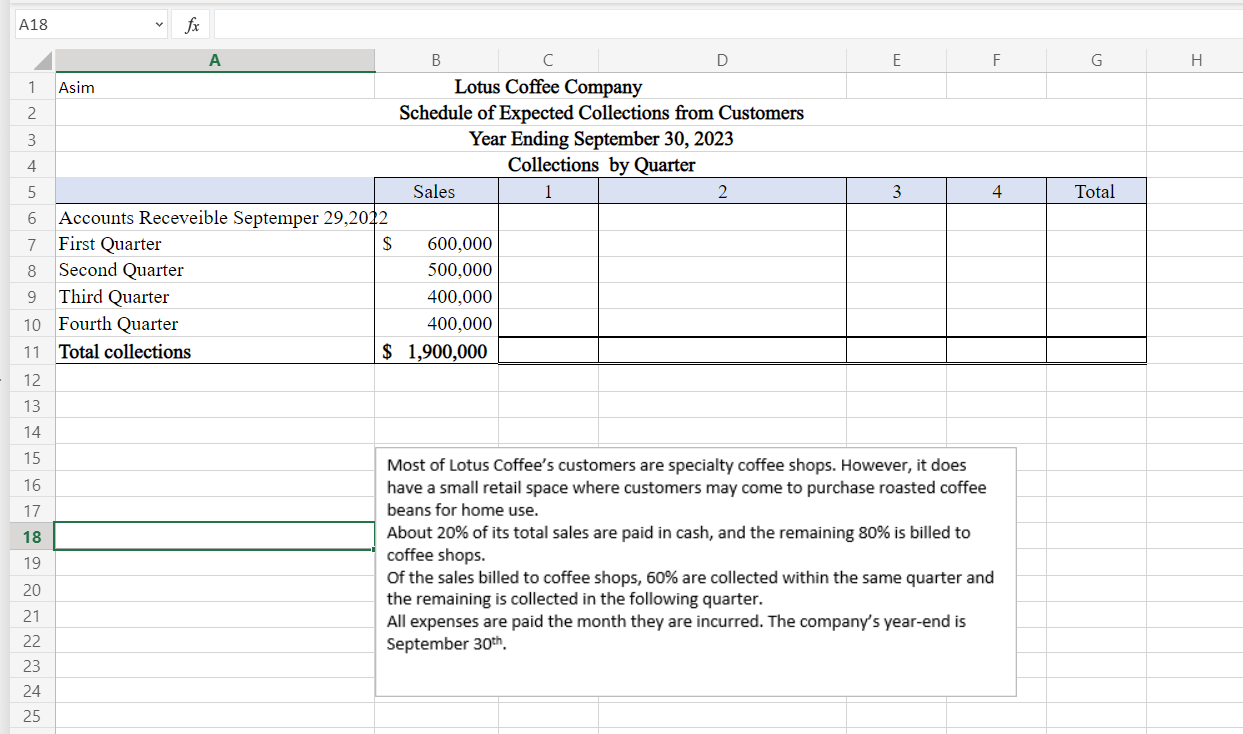Select the row 18 header
Screen dimensions: 1243x734
[32, 537]
